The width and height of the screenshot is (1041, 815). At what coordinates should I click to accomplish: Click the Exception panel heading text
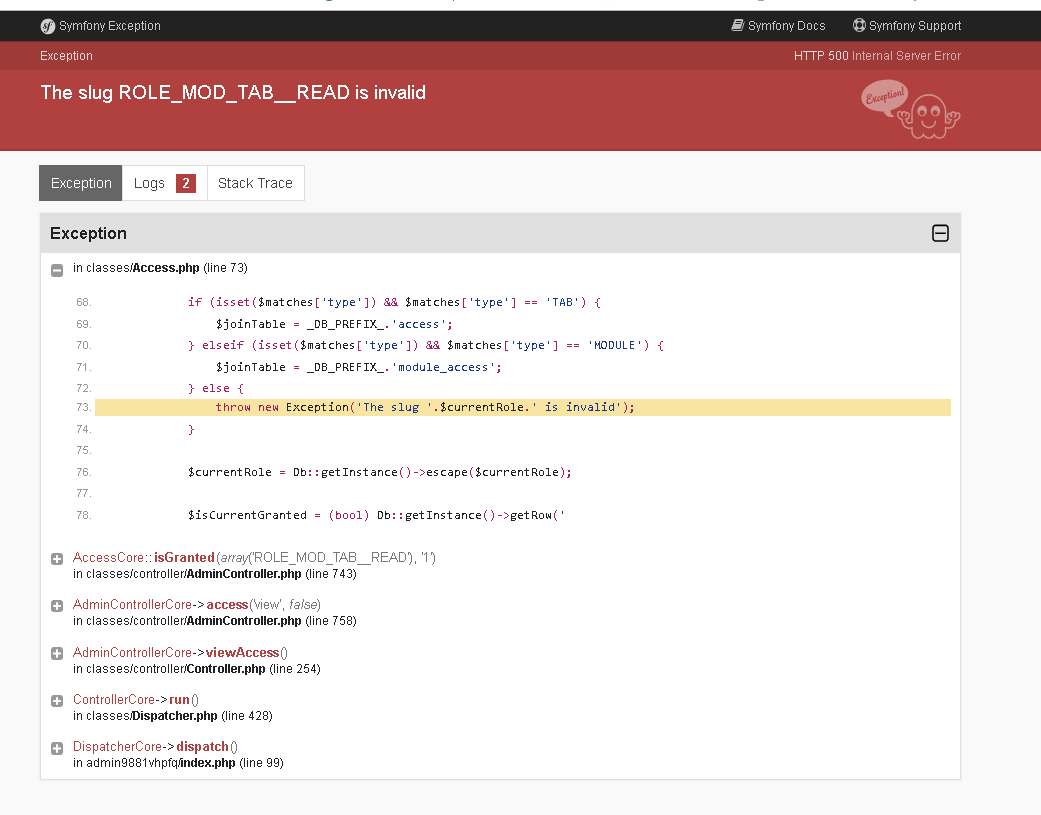point(88,234)
